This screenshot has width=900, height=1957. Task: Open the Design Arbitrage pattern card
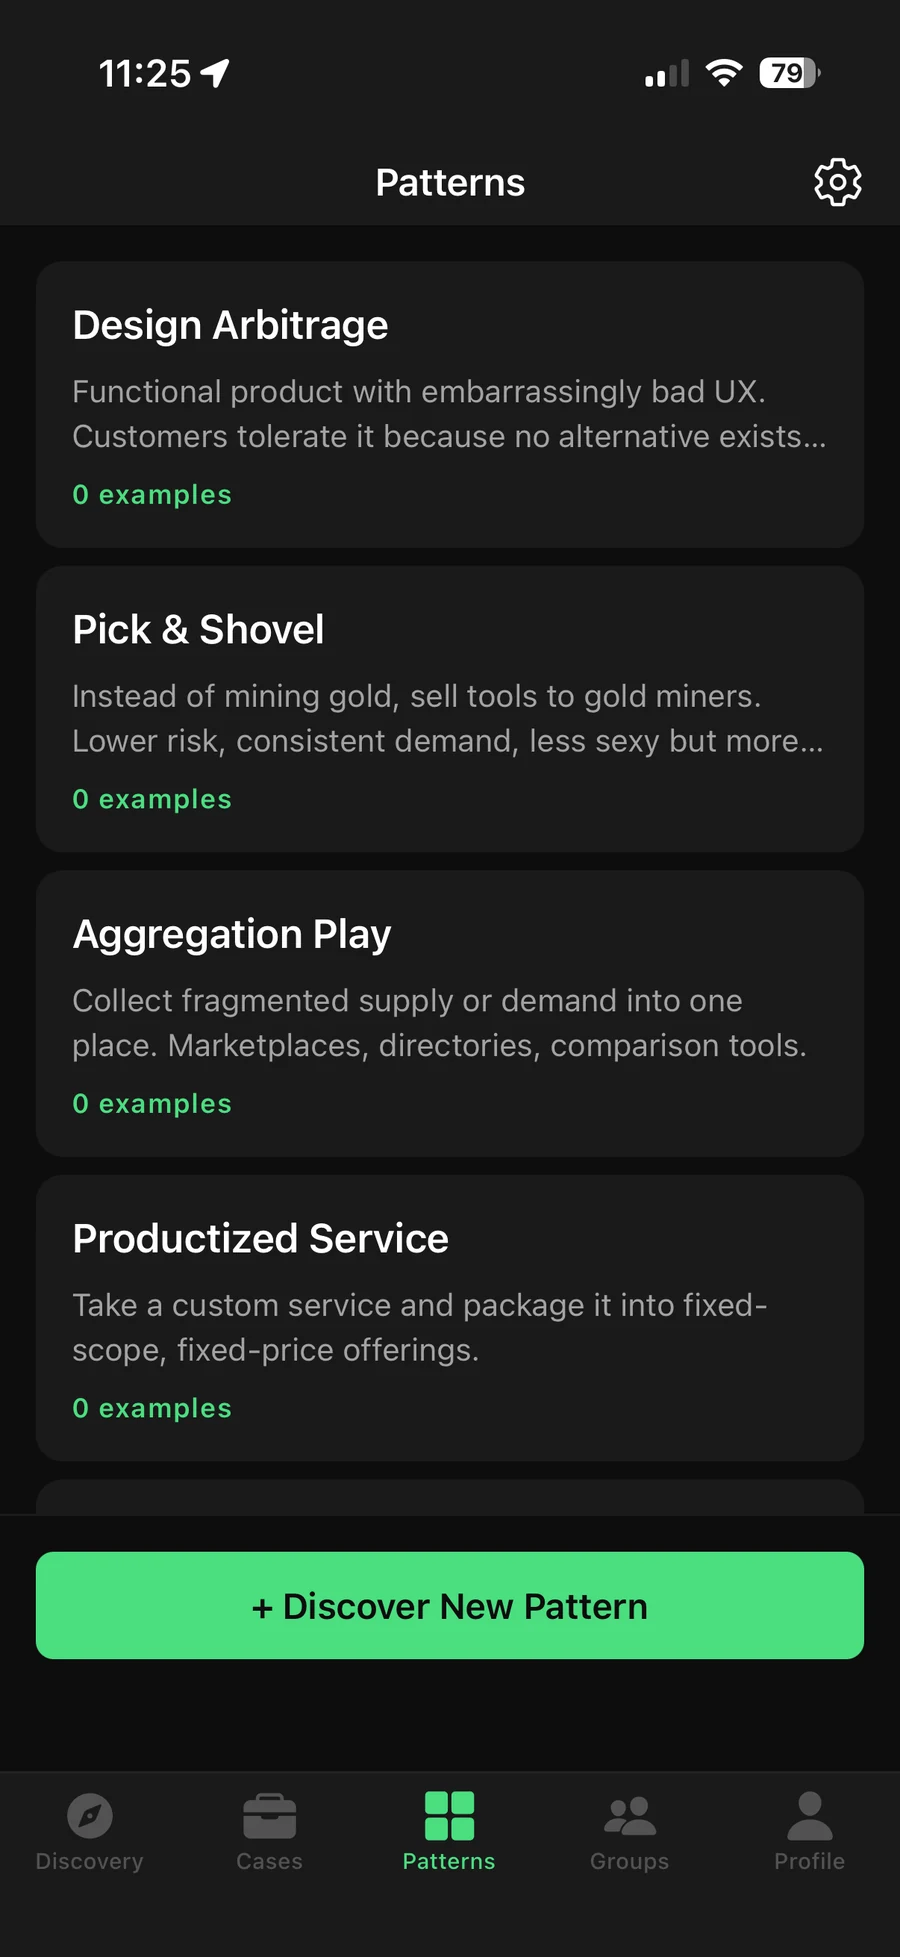pyautogui.click(x=450, y=405)
